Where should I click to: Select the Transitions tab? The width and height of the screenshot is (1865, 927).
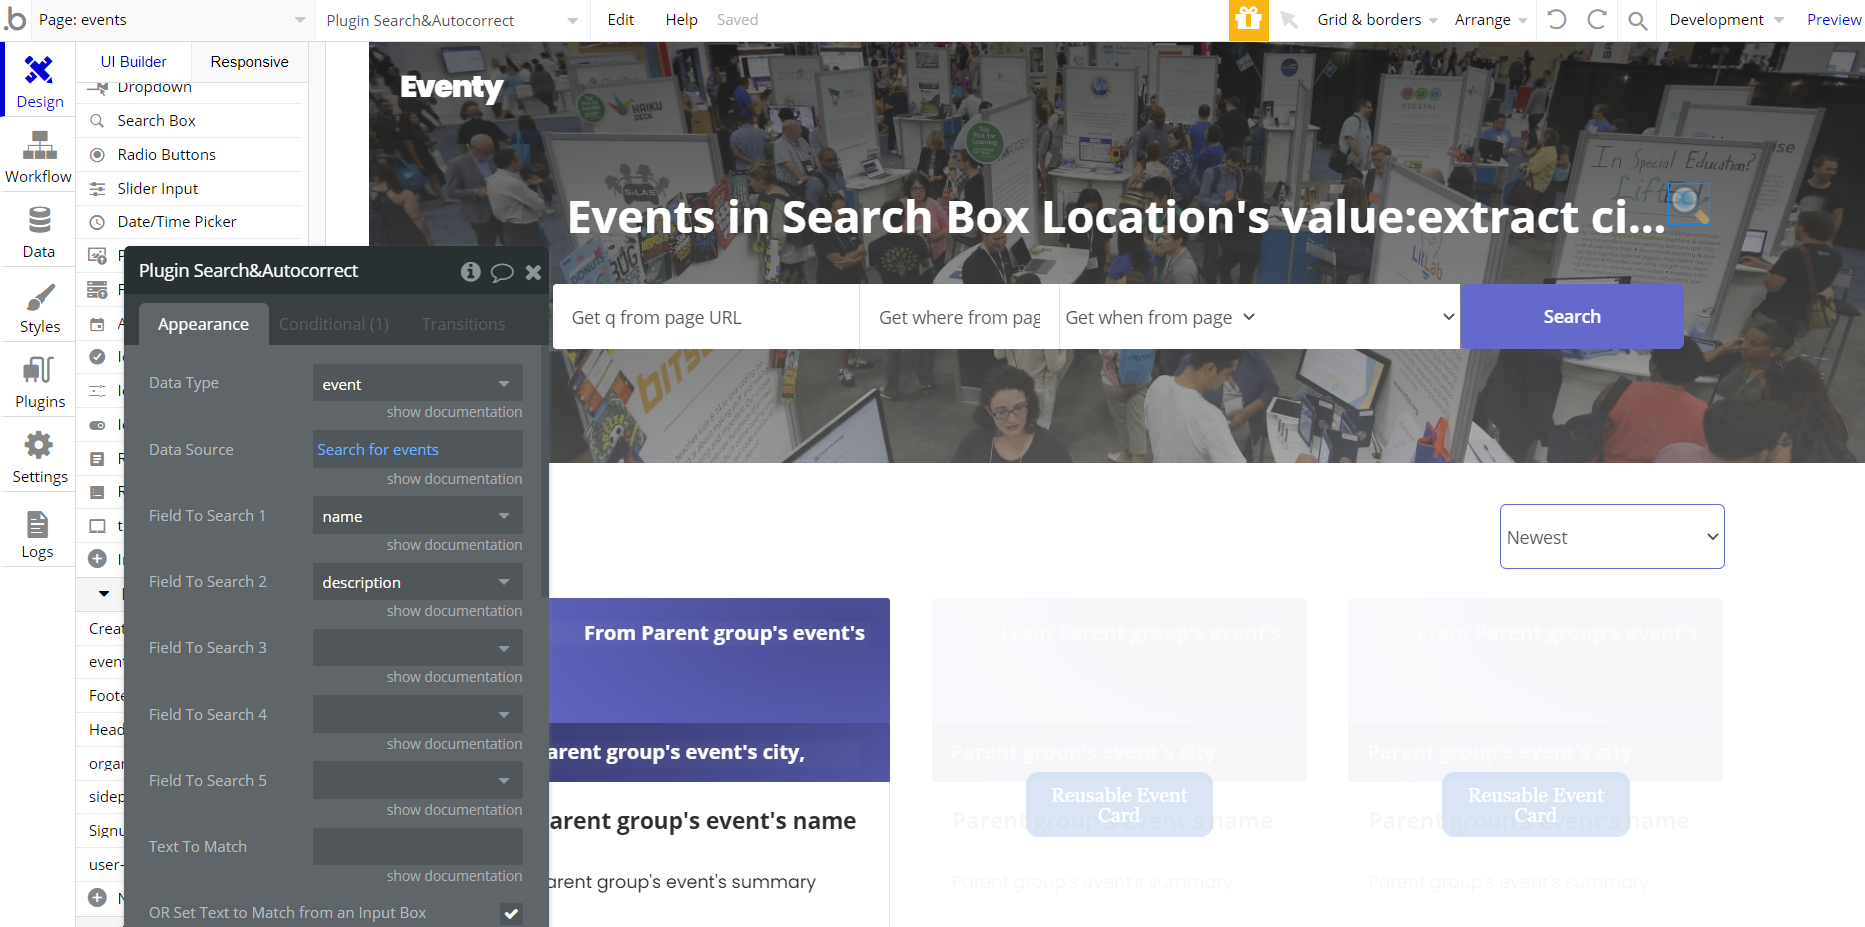coord(463,324)
